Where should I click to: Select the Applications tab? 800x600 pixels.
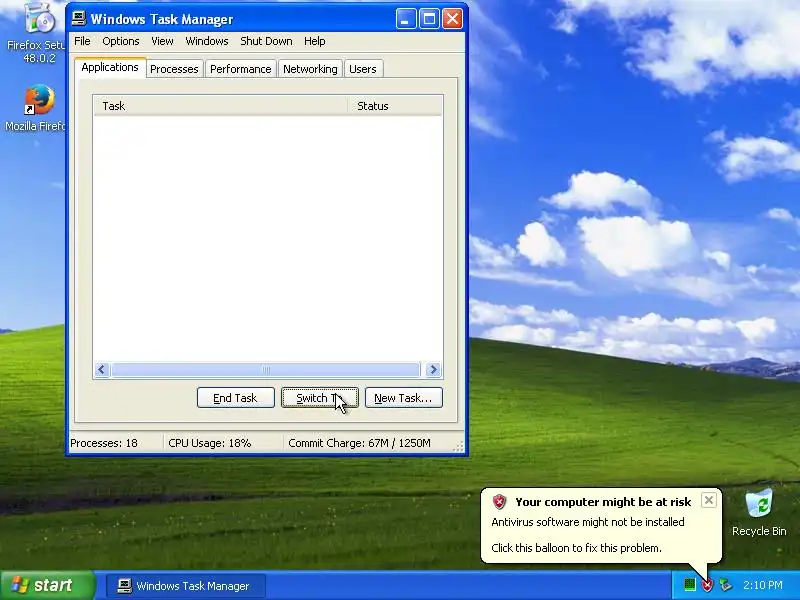point(110,67)
